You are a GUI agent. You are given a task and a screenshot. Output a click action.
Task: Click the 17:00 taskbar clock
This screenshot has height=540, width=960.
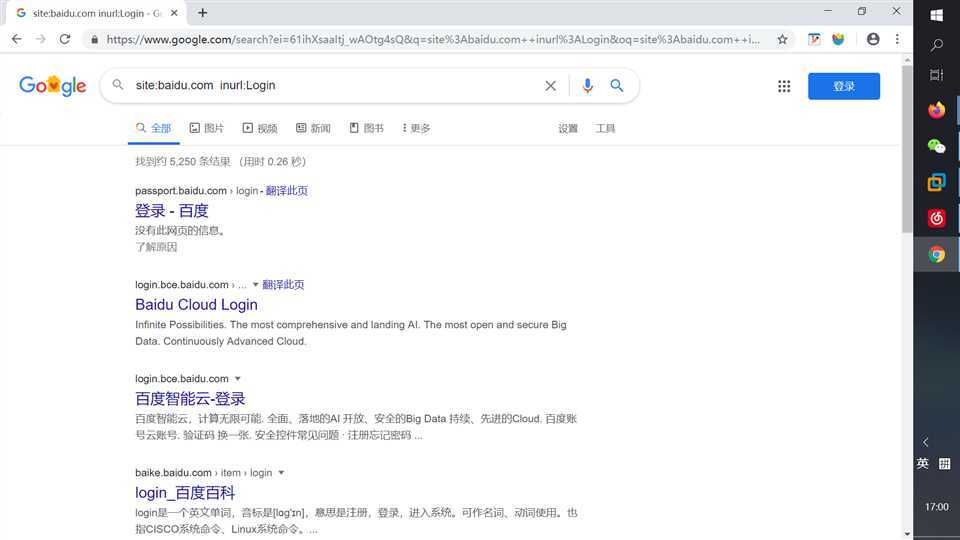point(937,507)
